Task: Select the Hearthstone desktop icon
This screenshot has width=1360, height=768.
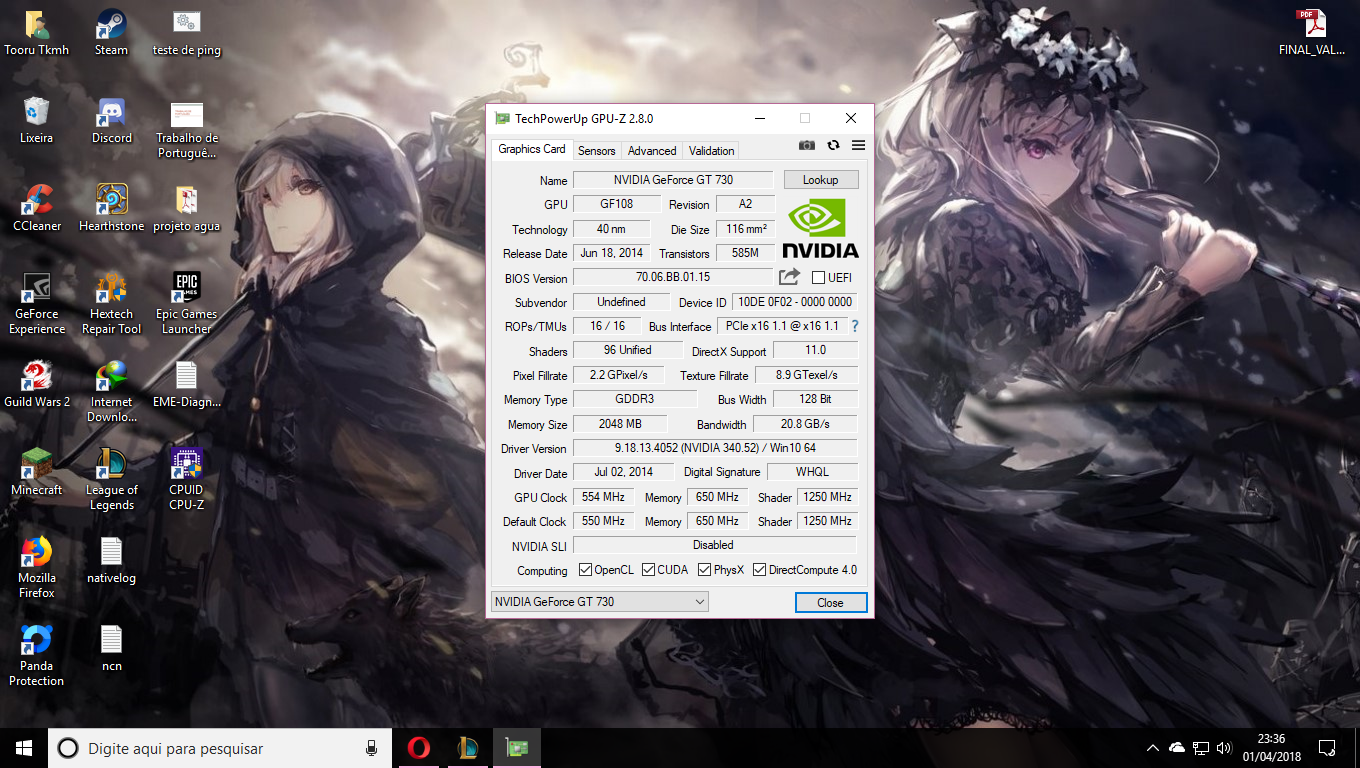Action: (112, 209)
